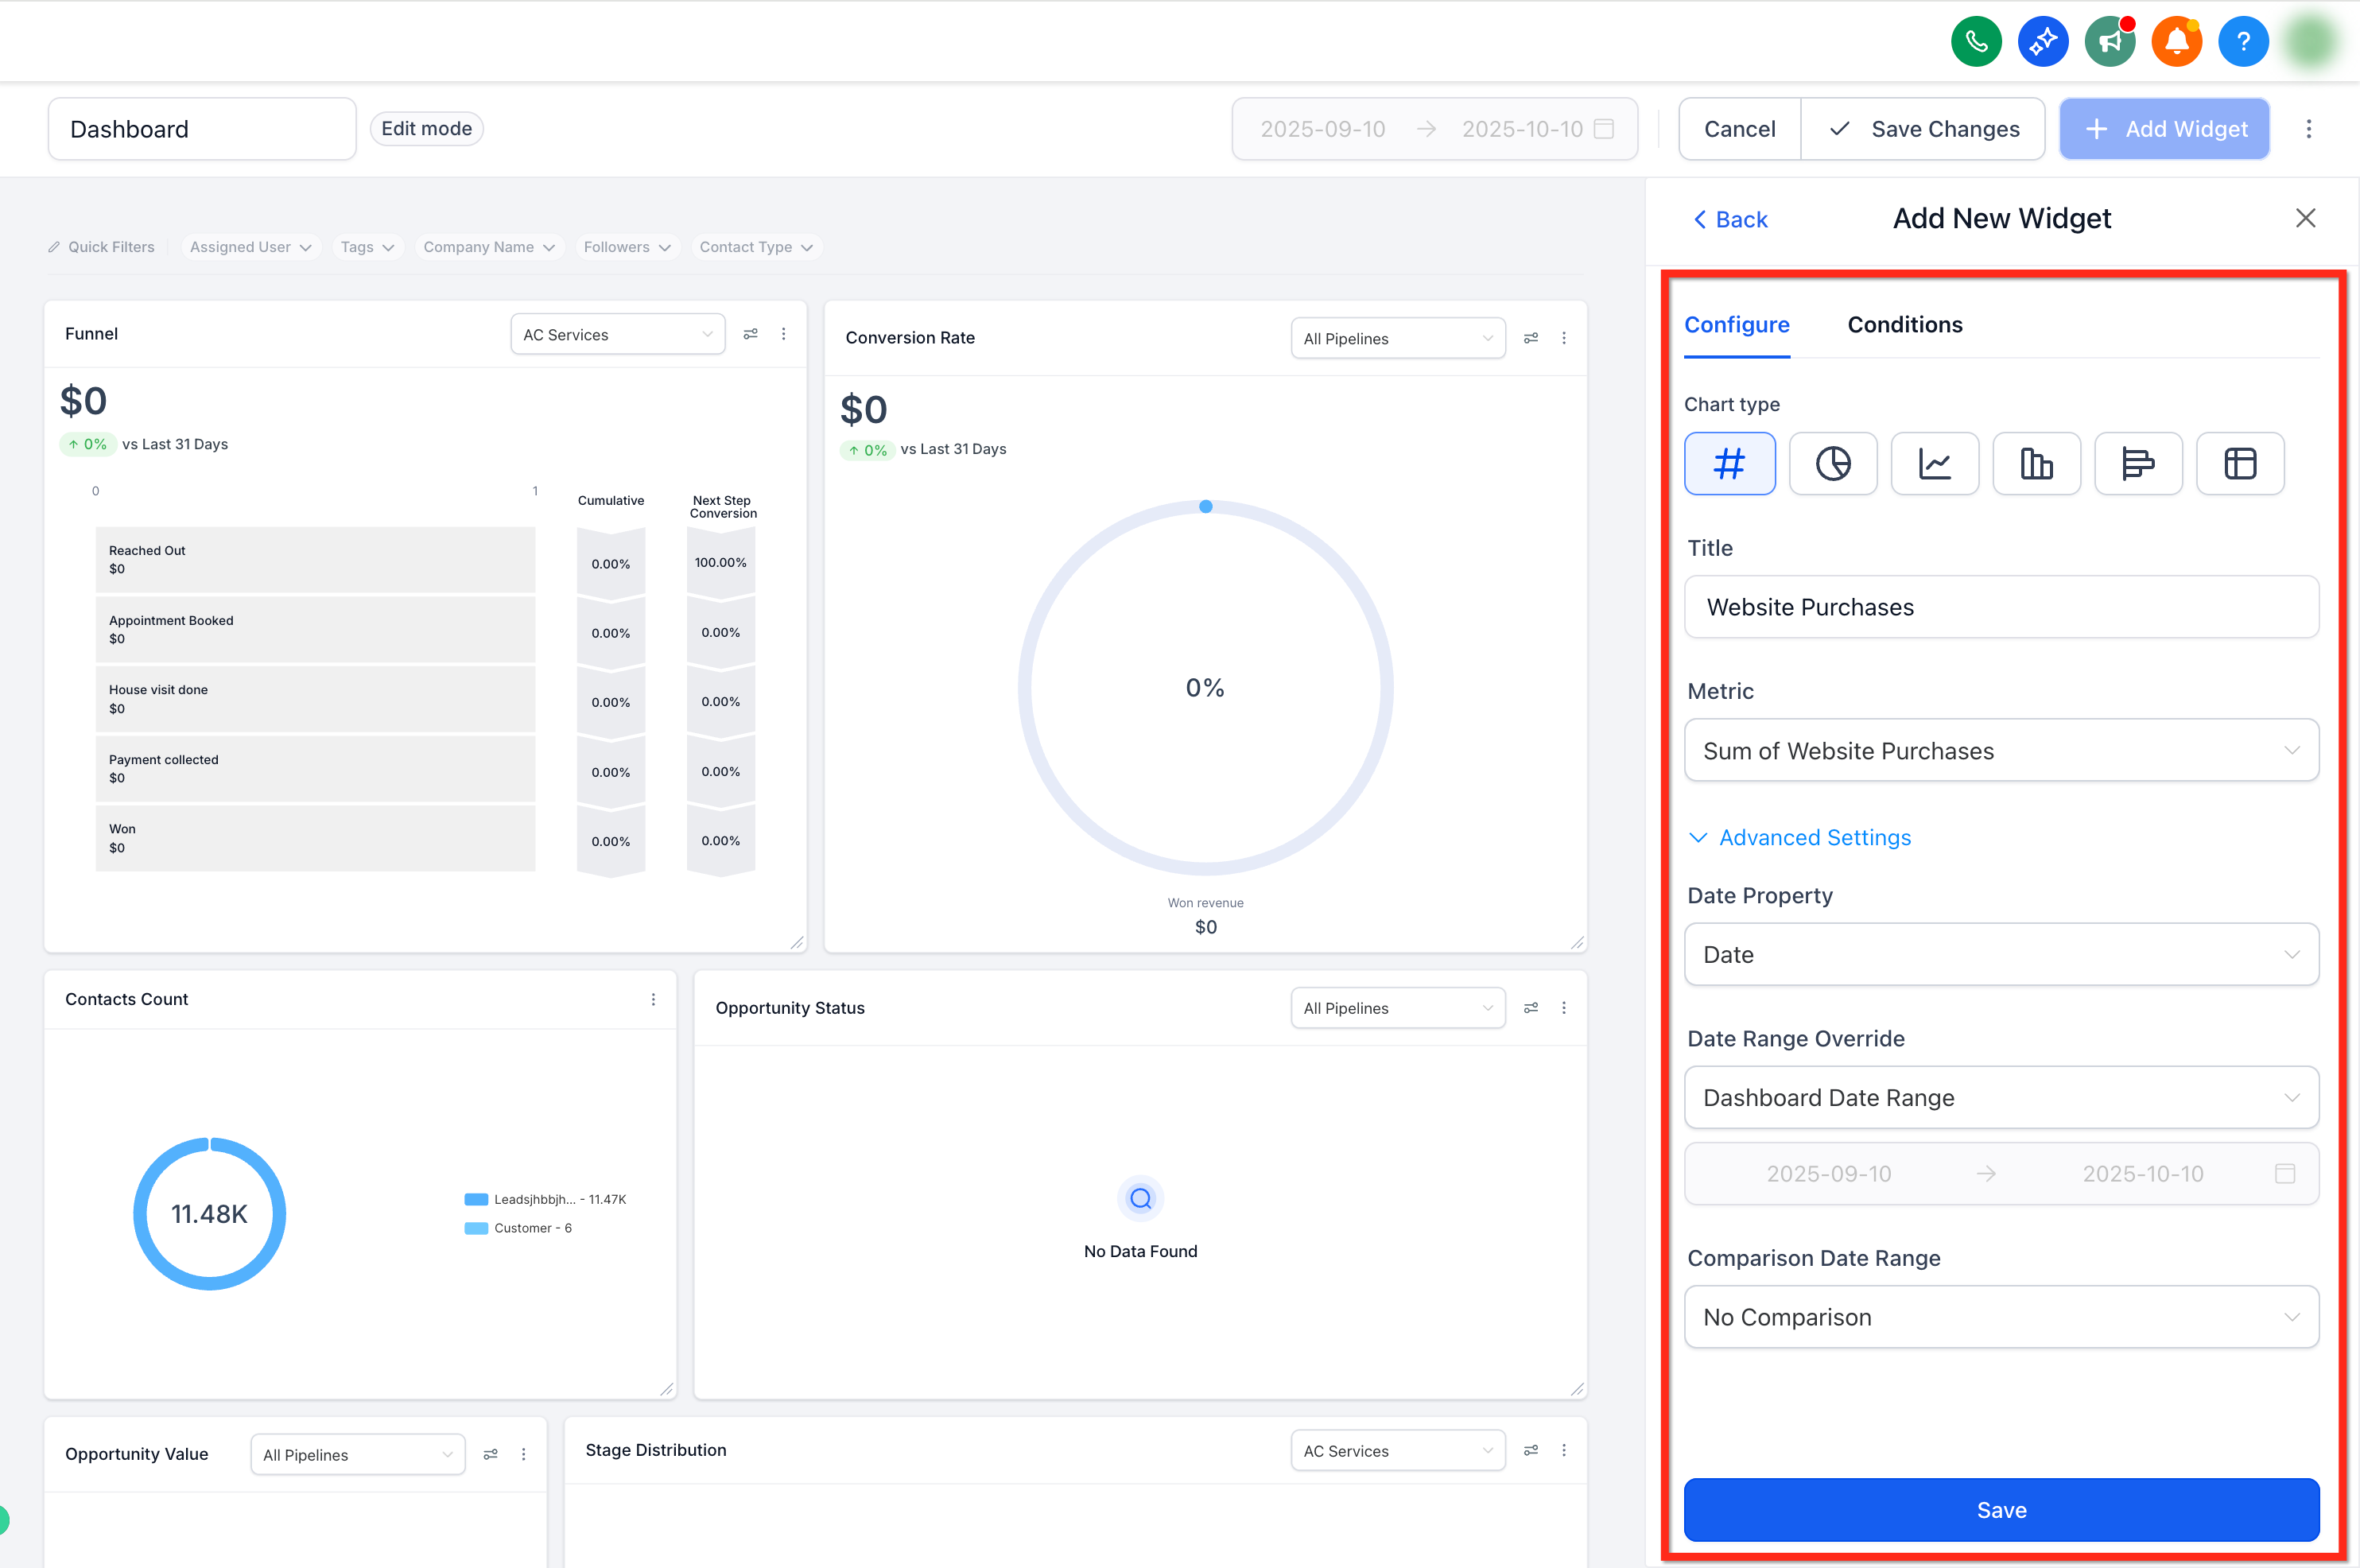Viewport: 2360px width, 1568px height.
Task: Open the Funnel AC Services pipeline dropdown
Action: point(617,334)
